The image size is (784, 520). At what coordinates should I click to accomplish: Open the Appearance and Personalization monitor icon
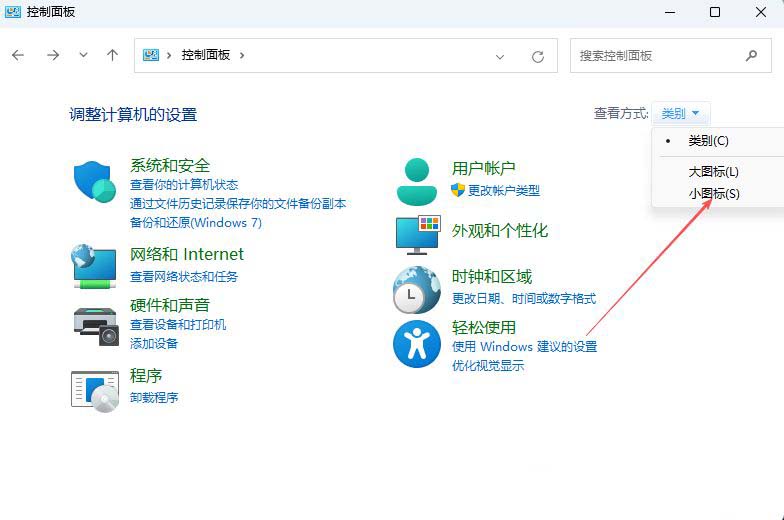[x=418, y=232]
